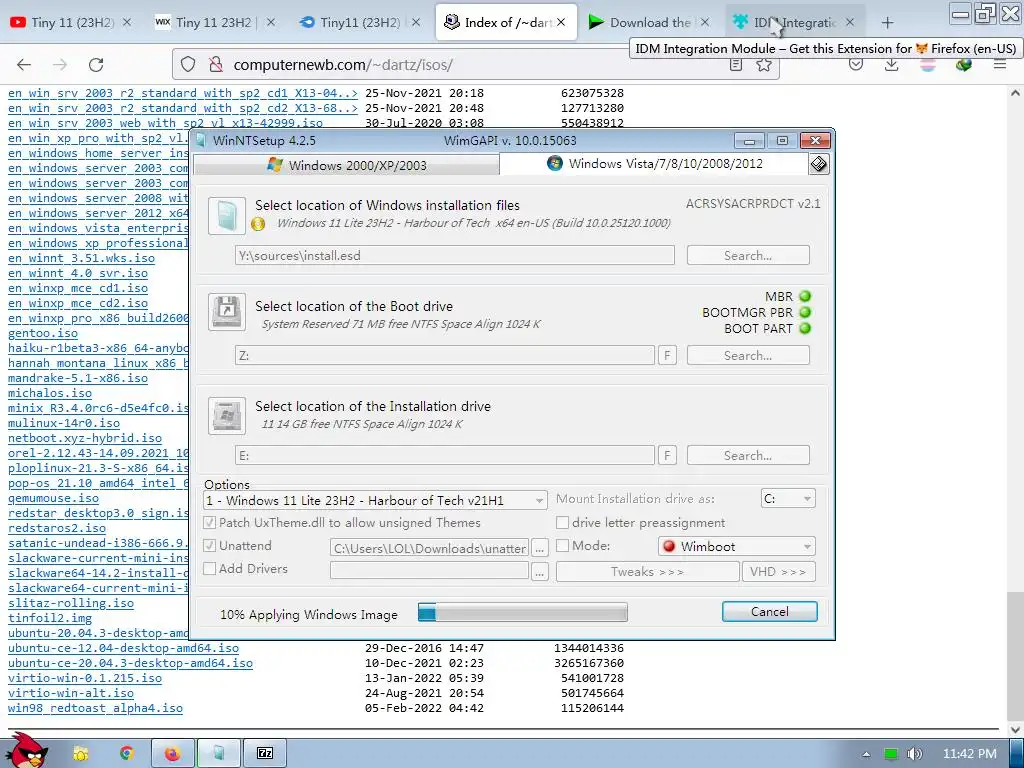Click Search for Installation drive
The height and width of the screenshot is (768, 1024).
click(x=748, y=455)
